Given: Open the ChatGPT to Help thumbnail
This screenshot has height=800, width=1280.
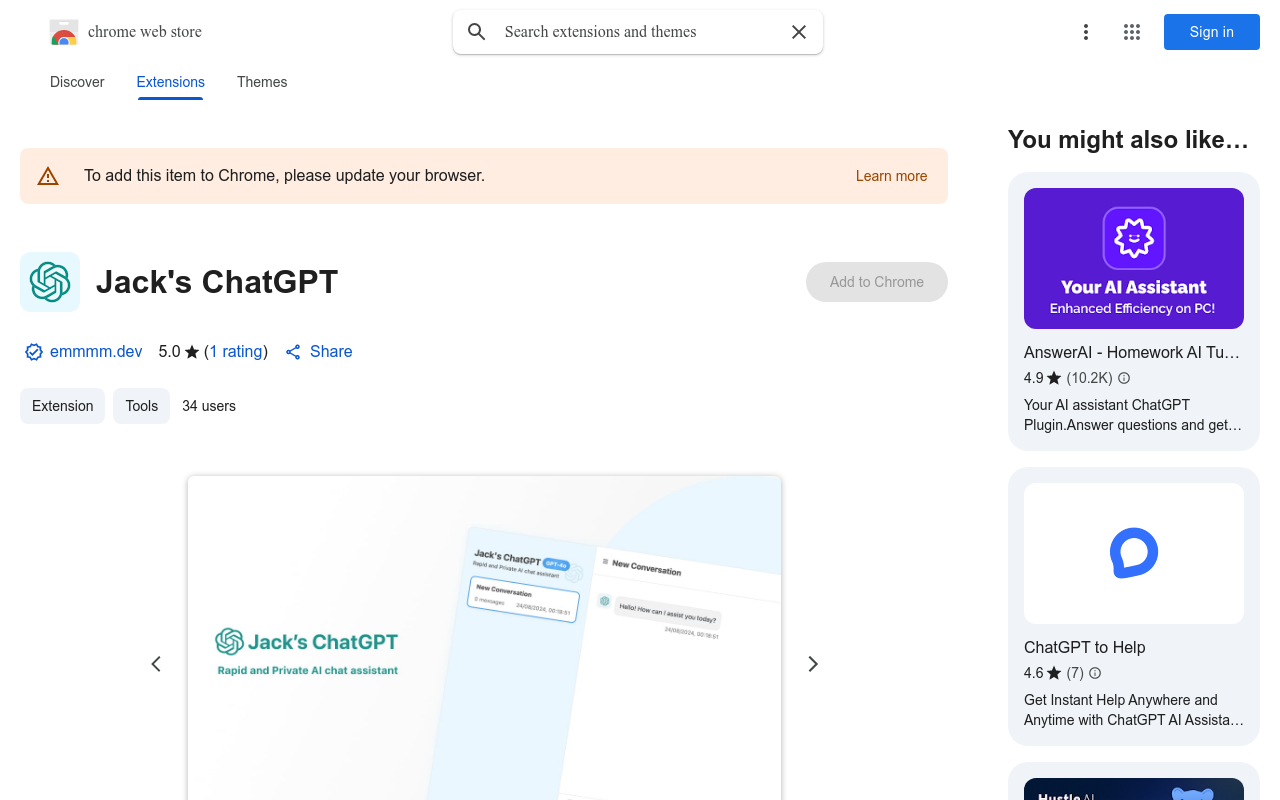Looking at the screenshot, I should (x=1134, y=553).
